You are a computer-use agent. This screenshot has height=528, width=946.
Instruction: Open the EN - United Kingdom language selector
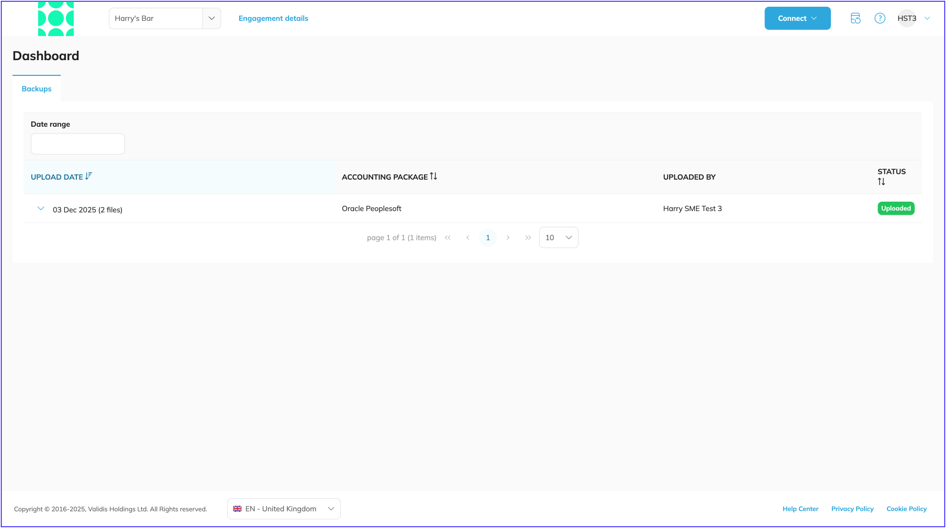[x=284, y=509]
